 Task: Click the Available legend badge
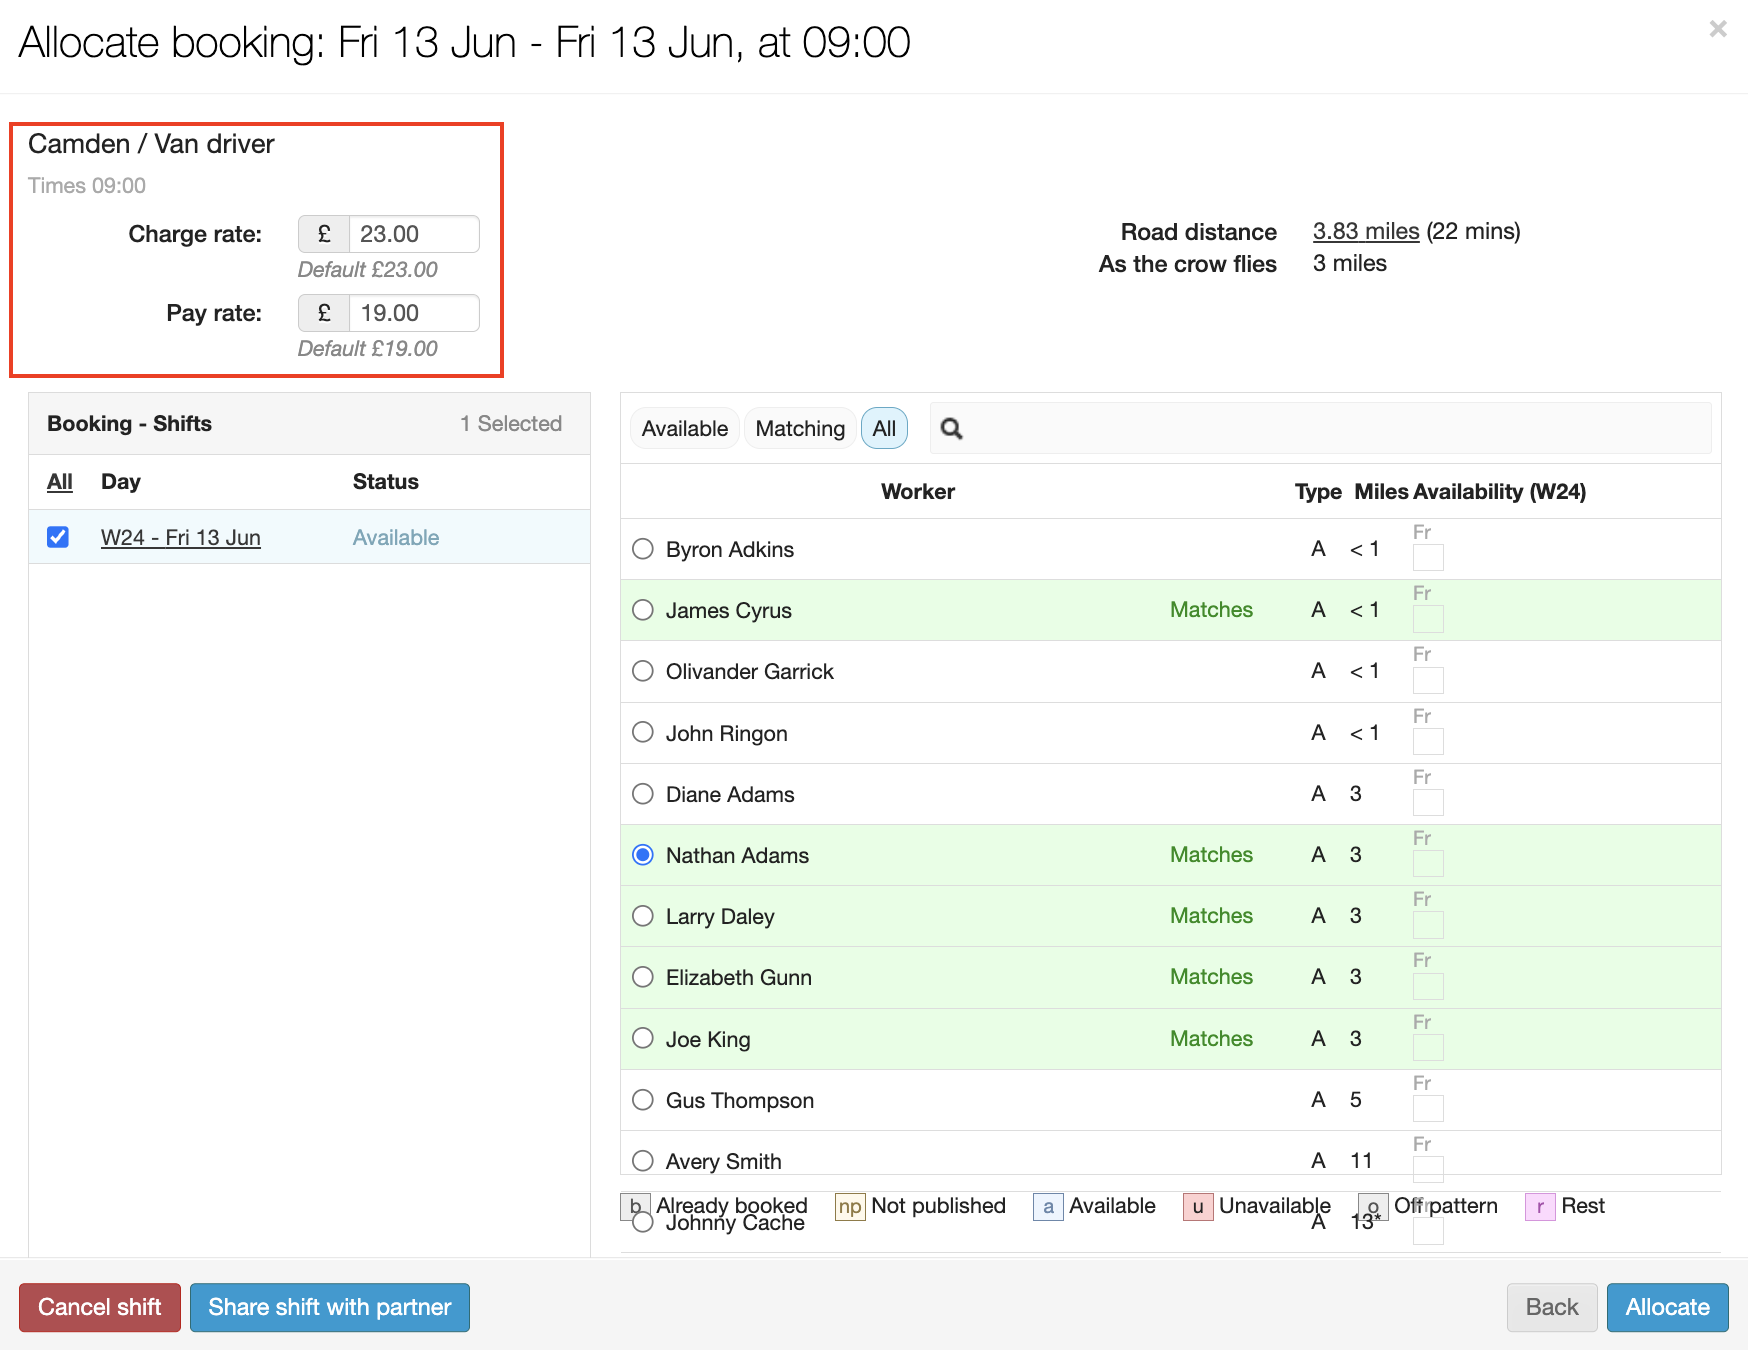[1047, 1207]
